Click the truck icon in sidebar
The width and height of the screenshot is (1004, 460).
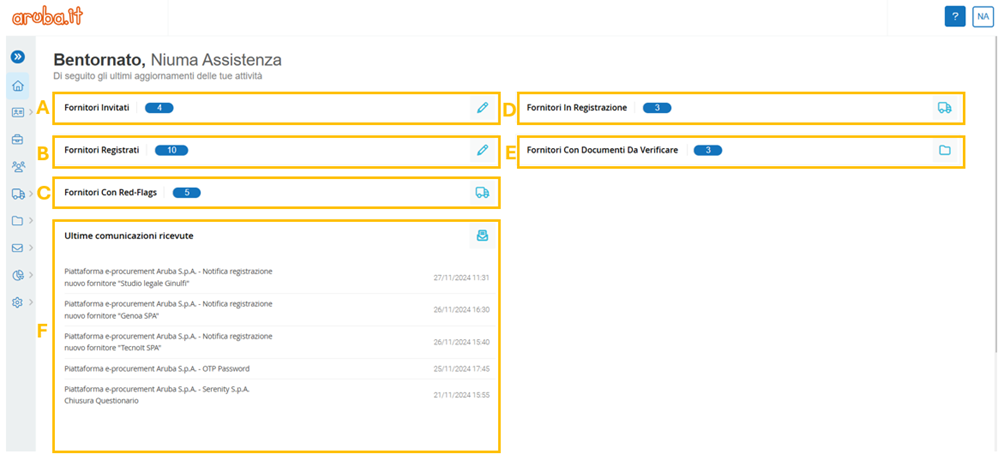click(x=18, y=193)
